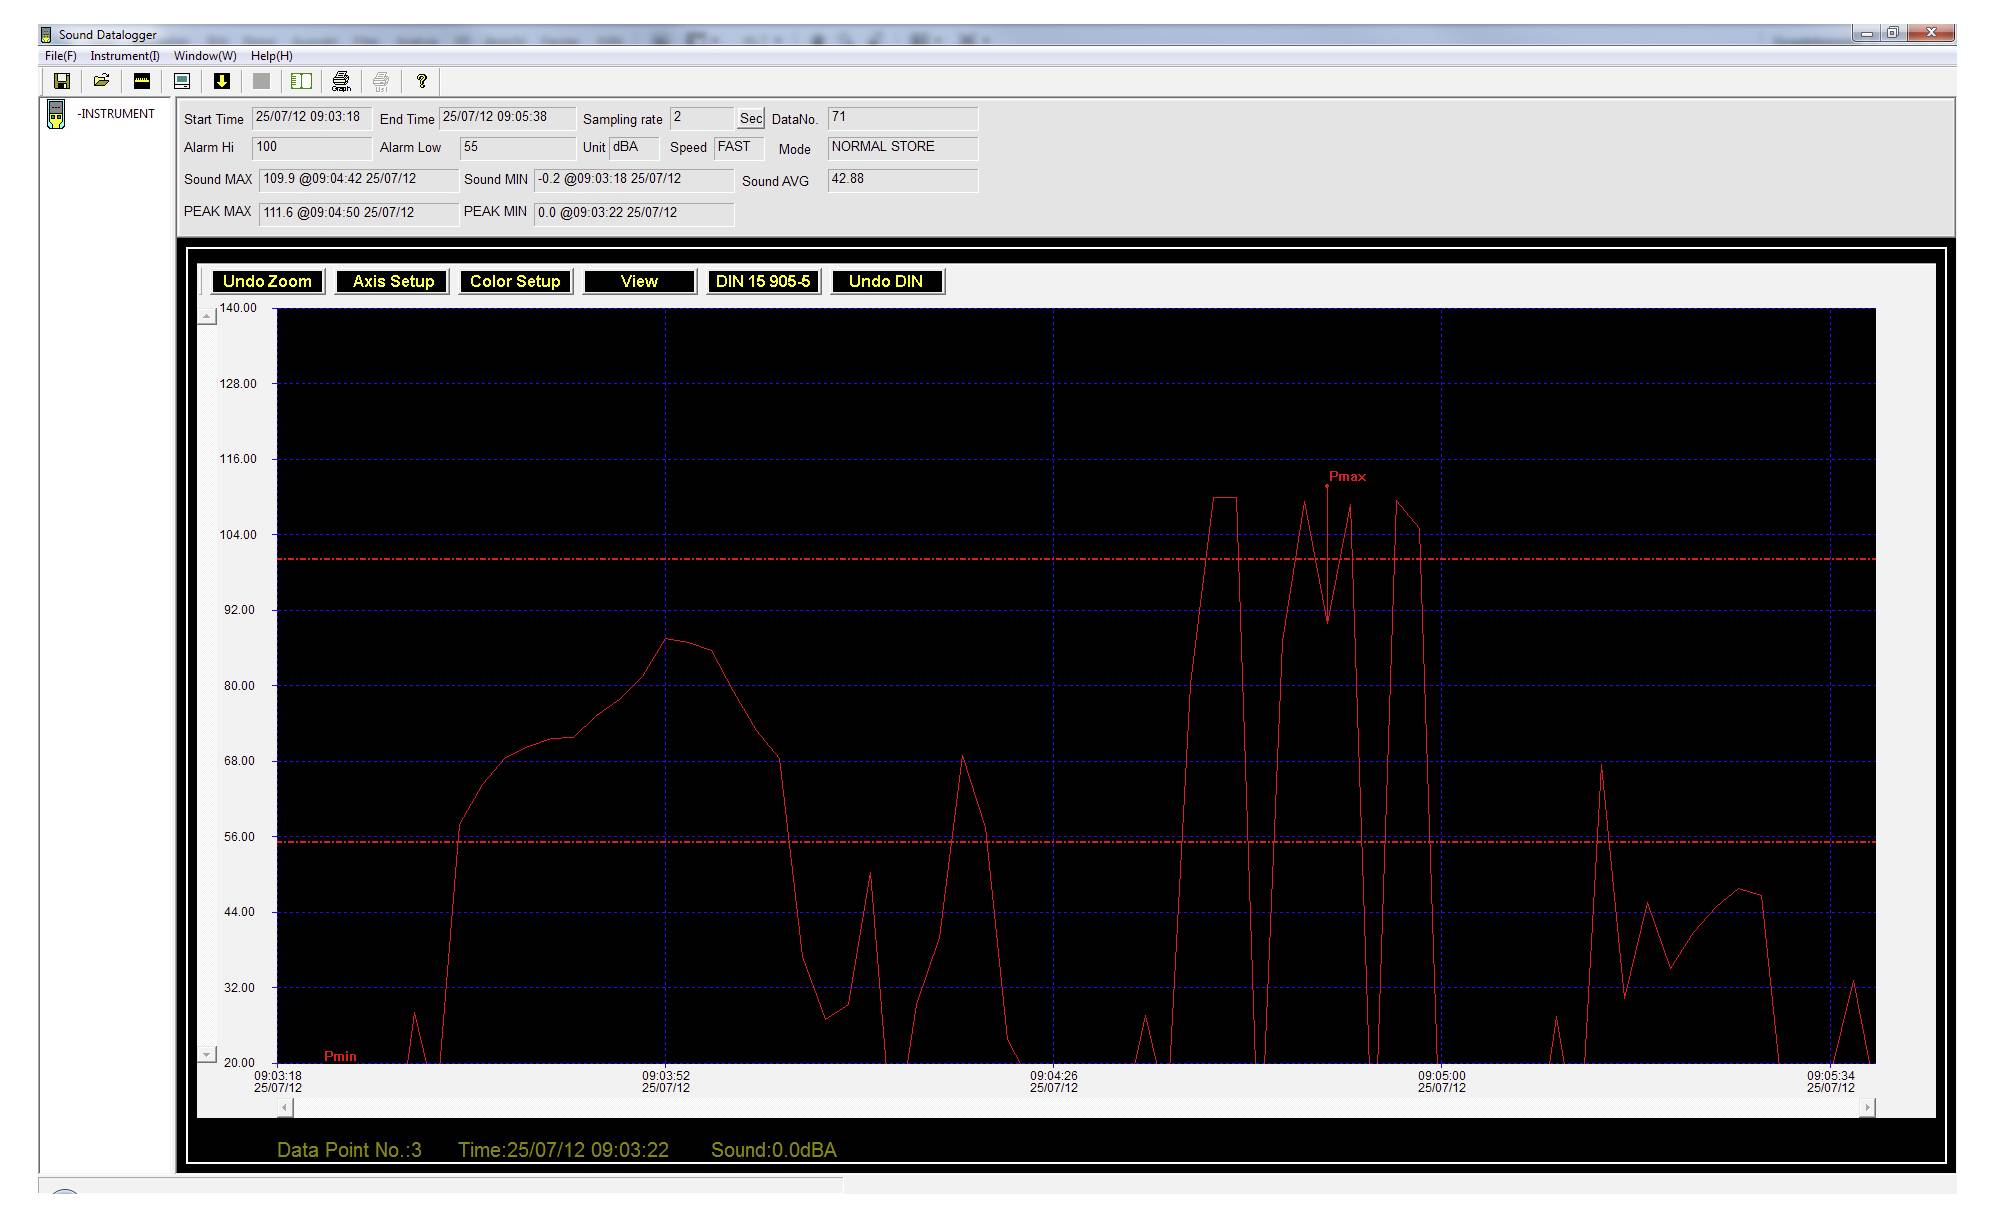Click the Alarm Hi value field
The width and height of the screenshot is (1995, 1217).
[x=311, y=148]
